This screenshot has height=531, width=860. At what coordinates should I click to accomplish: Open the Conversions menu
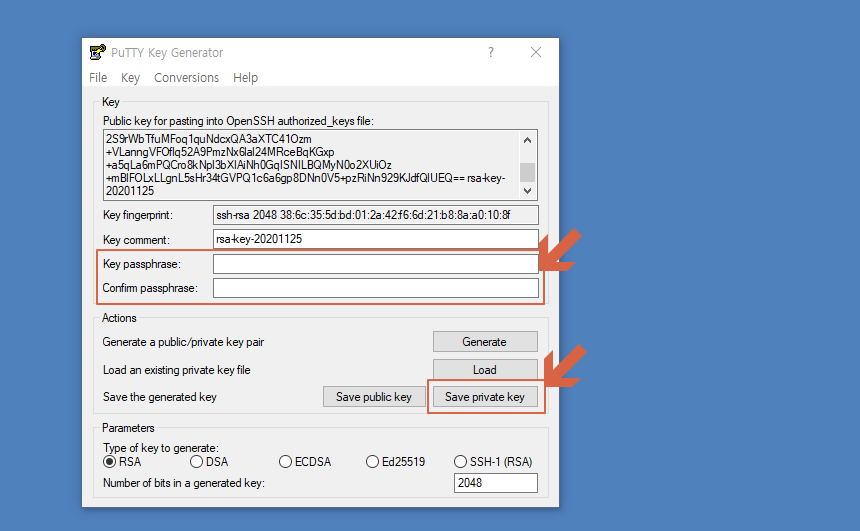click(x=186, y=77)
